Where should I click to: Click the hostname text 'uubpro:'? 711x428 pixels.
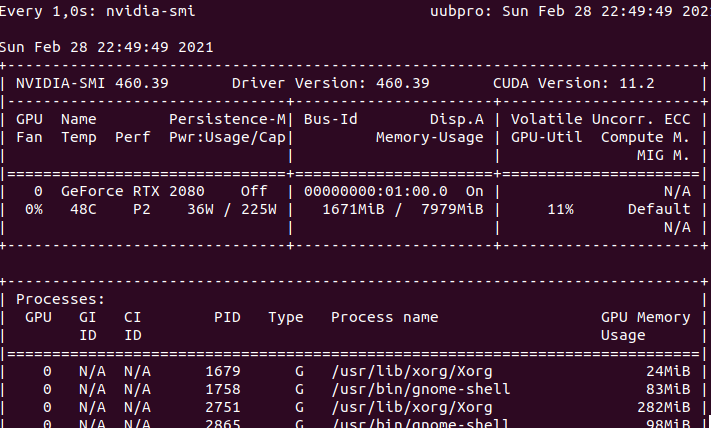point(461,11)
